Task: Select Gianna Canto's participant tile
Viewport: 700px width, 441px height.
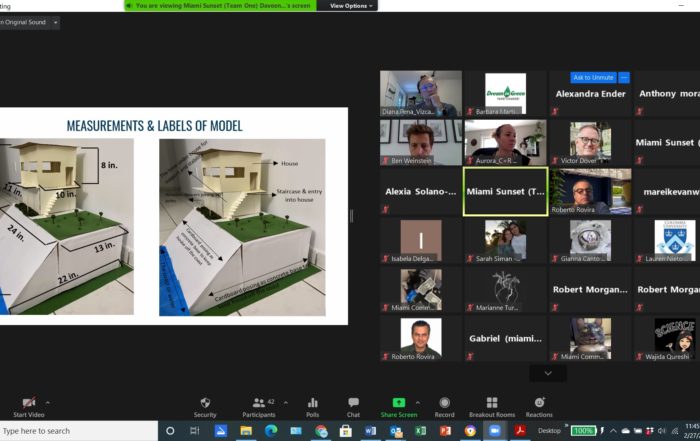Action: click(x=590, y=241)
